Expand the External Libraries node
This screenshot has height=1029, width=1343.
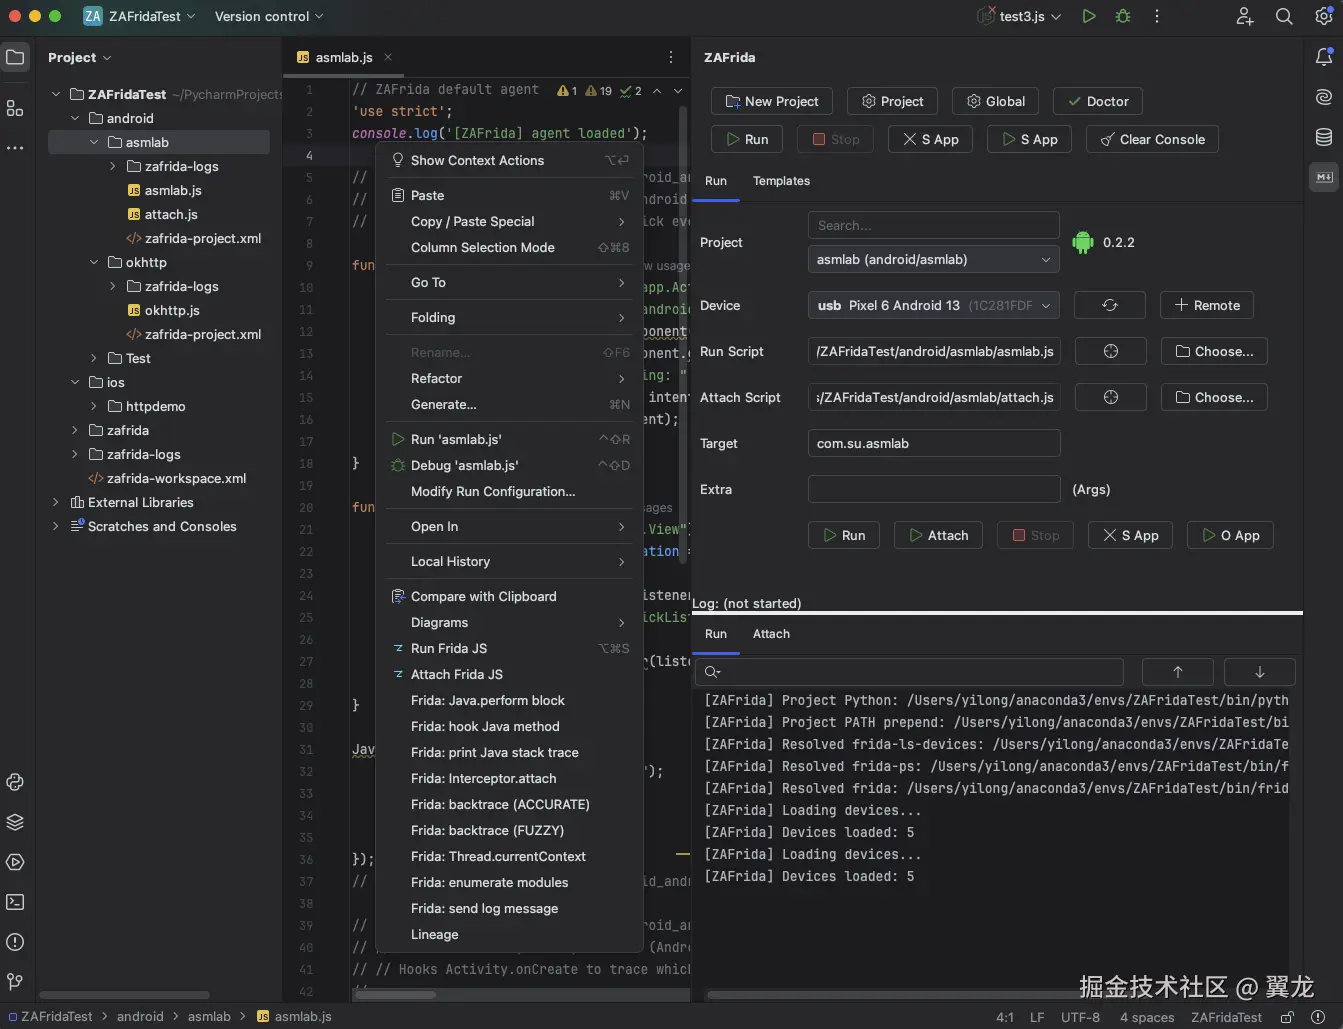tap(56, 502)
